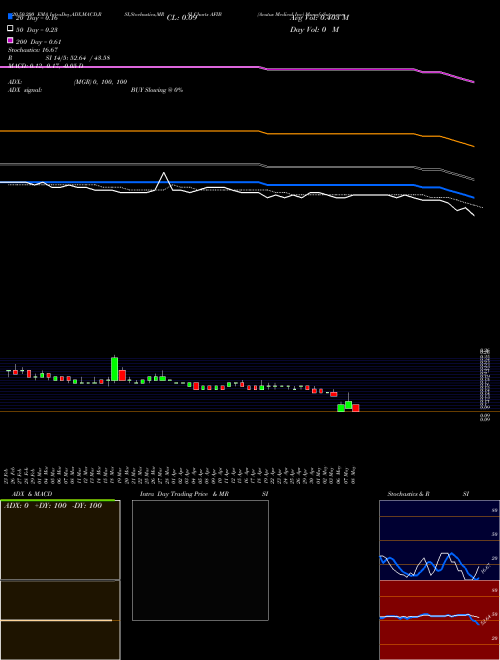Click the 'Day Vol: 0 M' label
This screenshot has width=500, height=660.
(314, 30)
